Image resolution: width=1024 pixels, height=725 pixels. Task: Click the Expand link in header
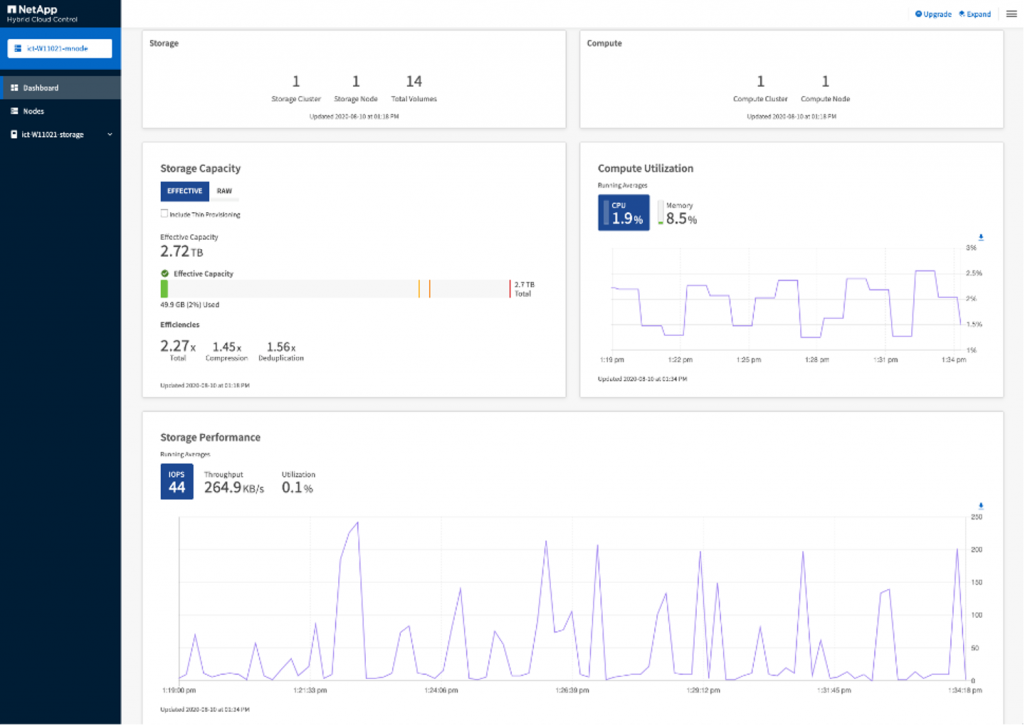(974, 14)
